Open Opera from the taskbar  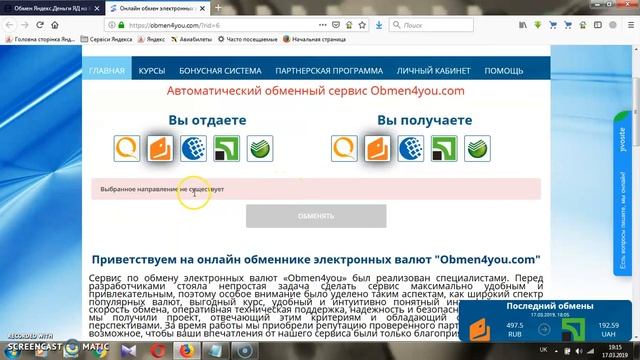point(158,351)
